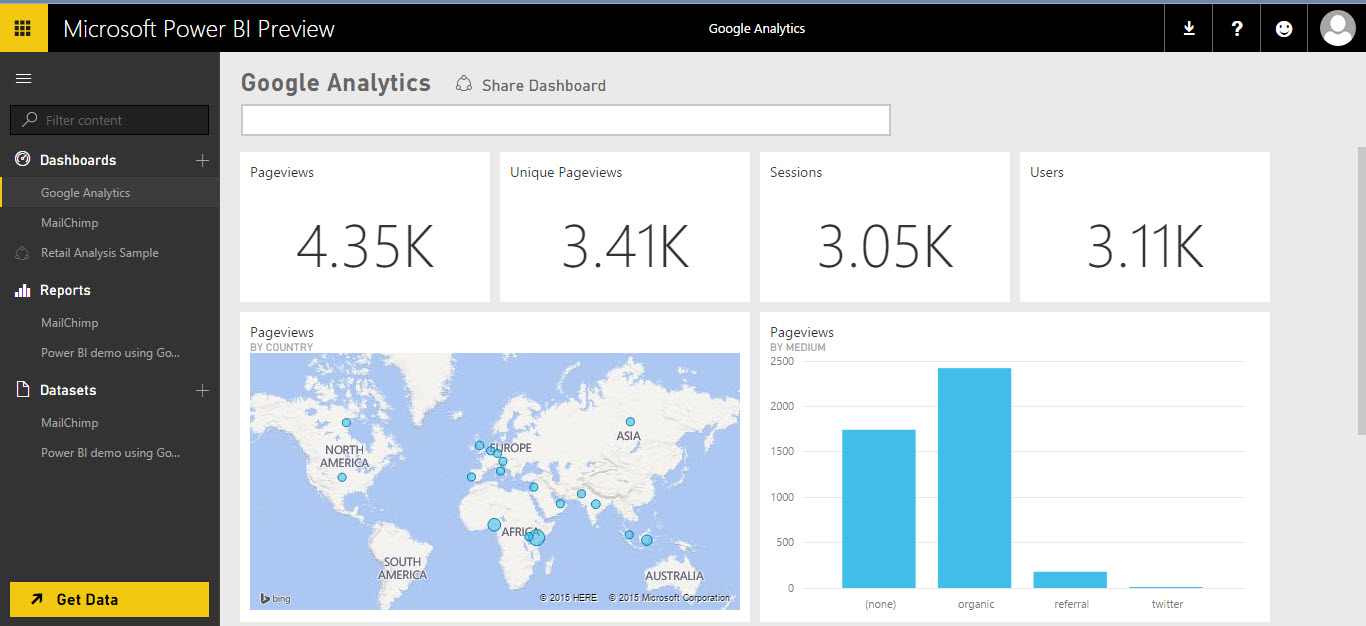
Task: Click the yellow Get Data button
Action: (108, 599)
